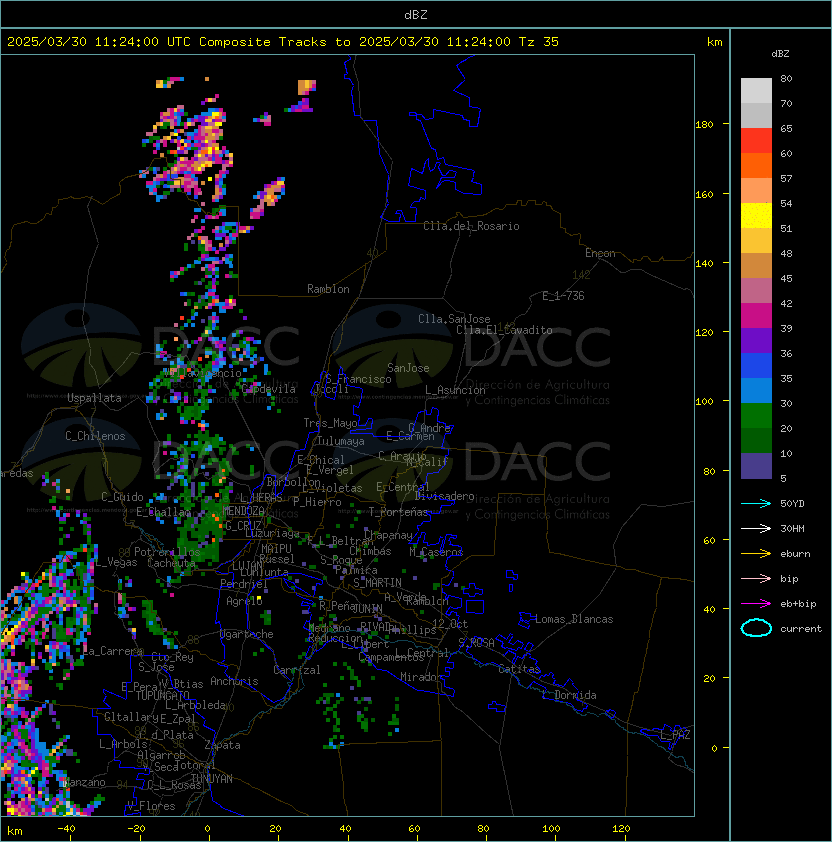The width and height of the screenshot is (832, 842).
Task: Click the Potrerillos map label
Action: [x=167, y=552]
